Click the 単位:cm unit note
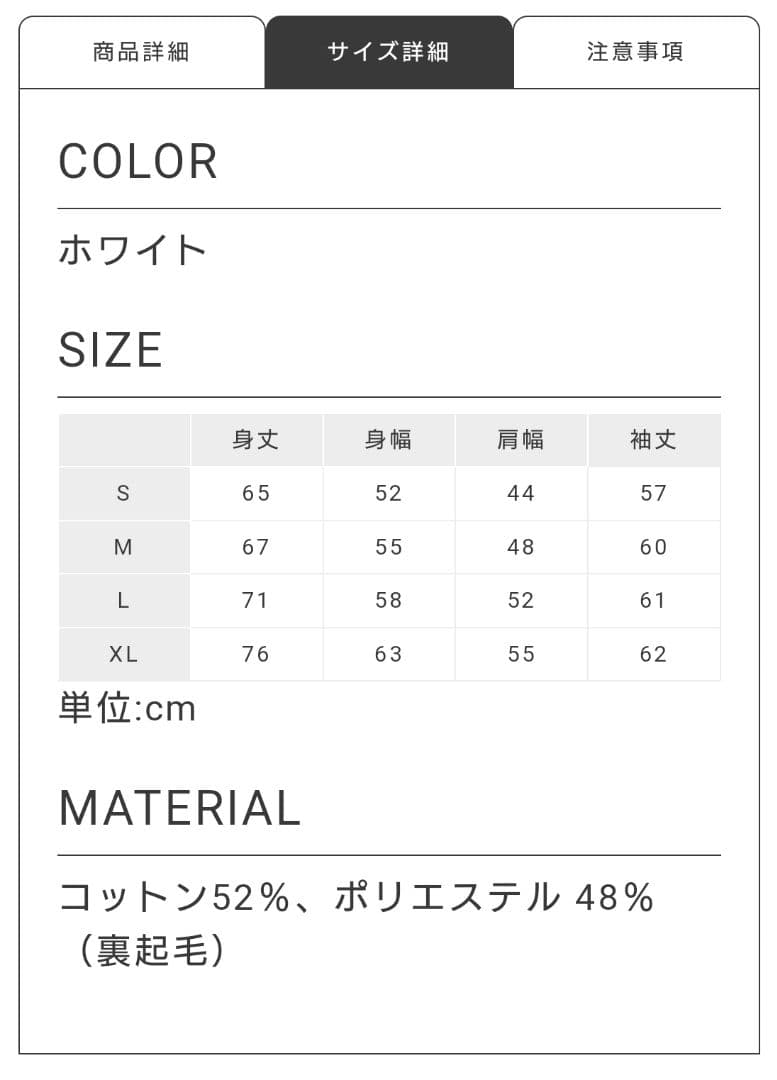 click(127, 709)
